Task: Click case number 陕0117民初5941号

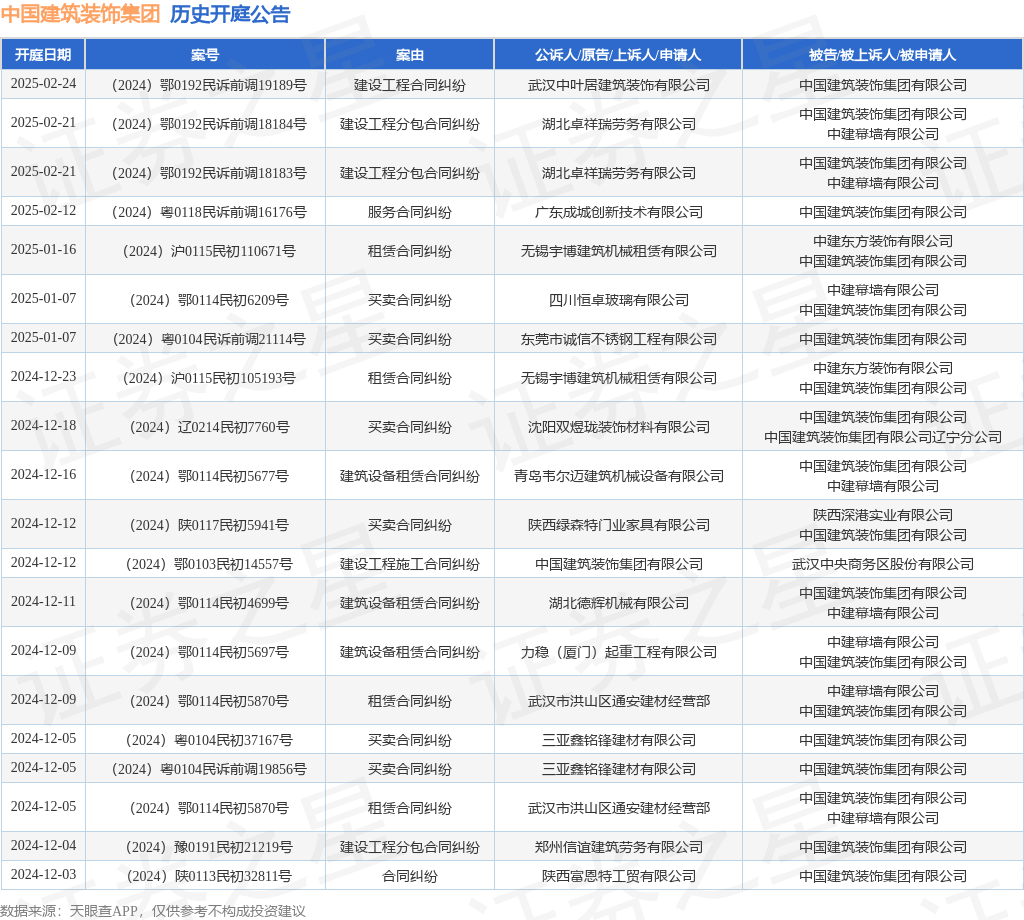Action: [209, 526]
